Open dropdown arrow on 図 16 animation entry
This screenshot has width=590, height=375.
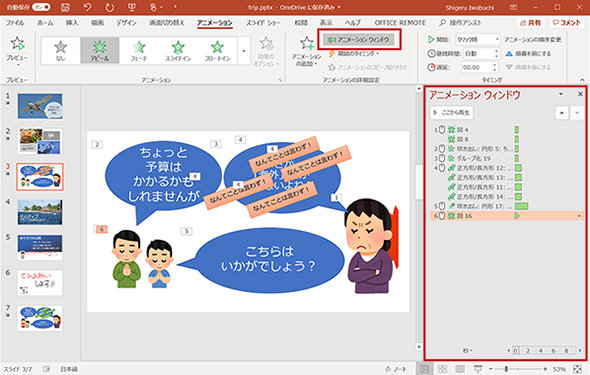579,216
